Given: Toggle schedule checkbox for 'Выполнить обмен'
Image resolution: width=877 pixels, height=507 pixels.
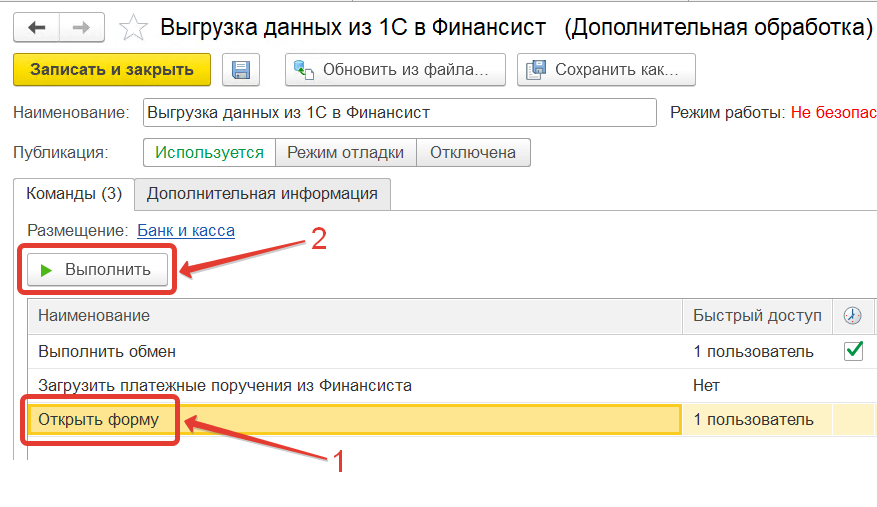Looking at the screenshot, I should pyautogui.click(x=854, y=351).
